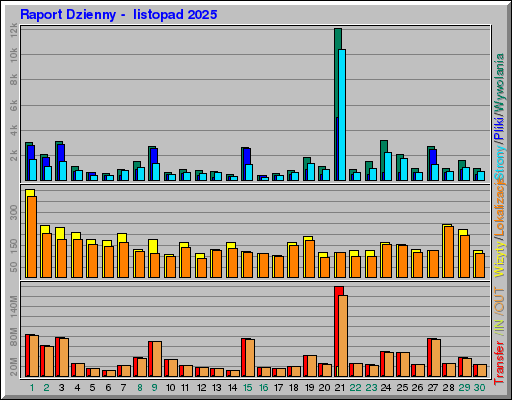Click day label '5' on the x-axis

[93, 388]
